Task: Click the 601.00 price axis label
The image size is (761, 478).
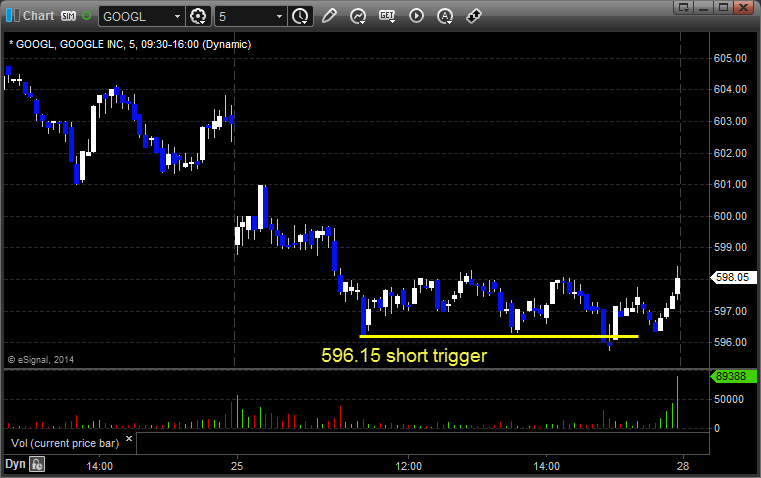Action: pos(730,184)
